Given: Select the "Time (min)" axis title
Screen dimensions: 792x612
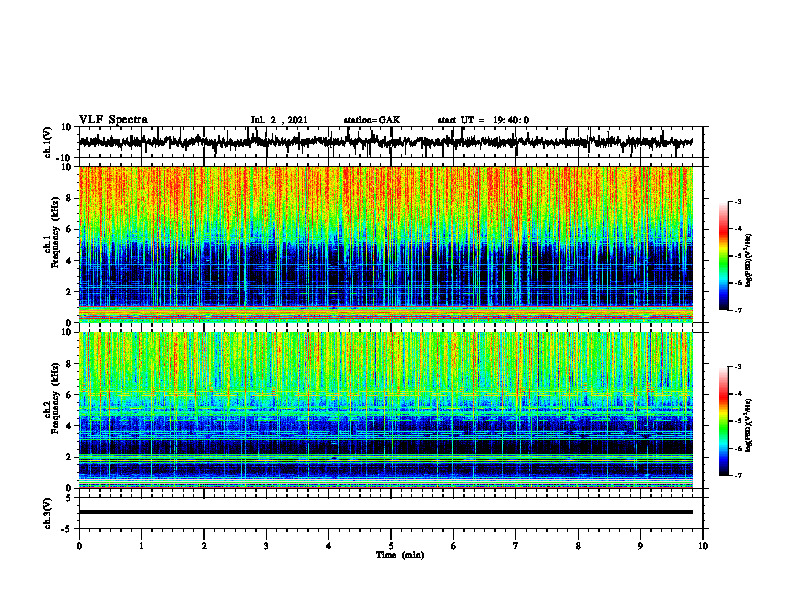Looking at the screenshot, I should pos(400,555).
